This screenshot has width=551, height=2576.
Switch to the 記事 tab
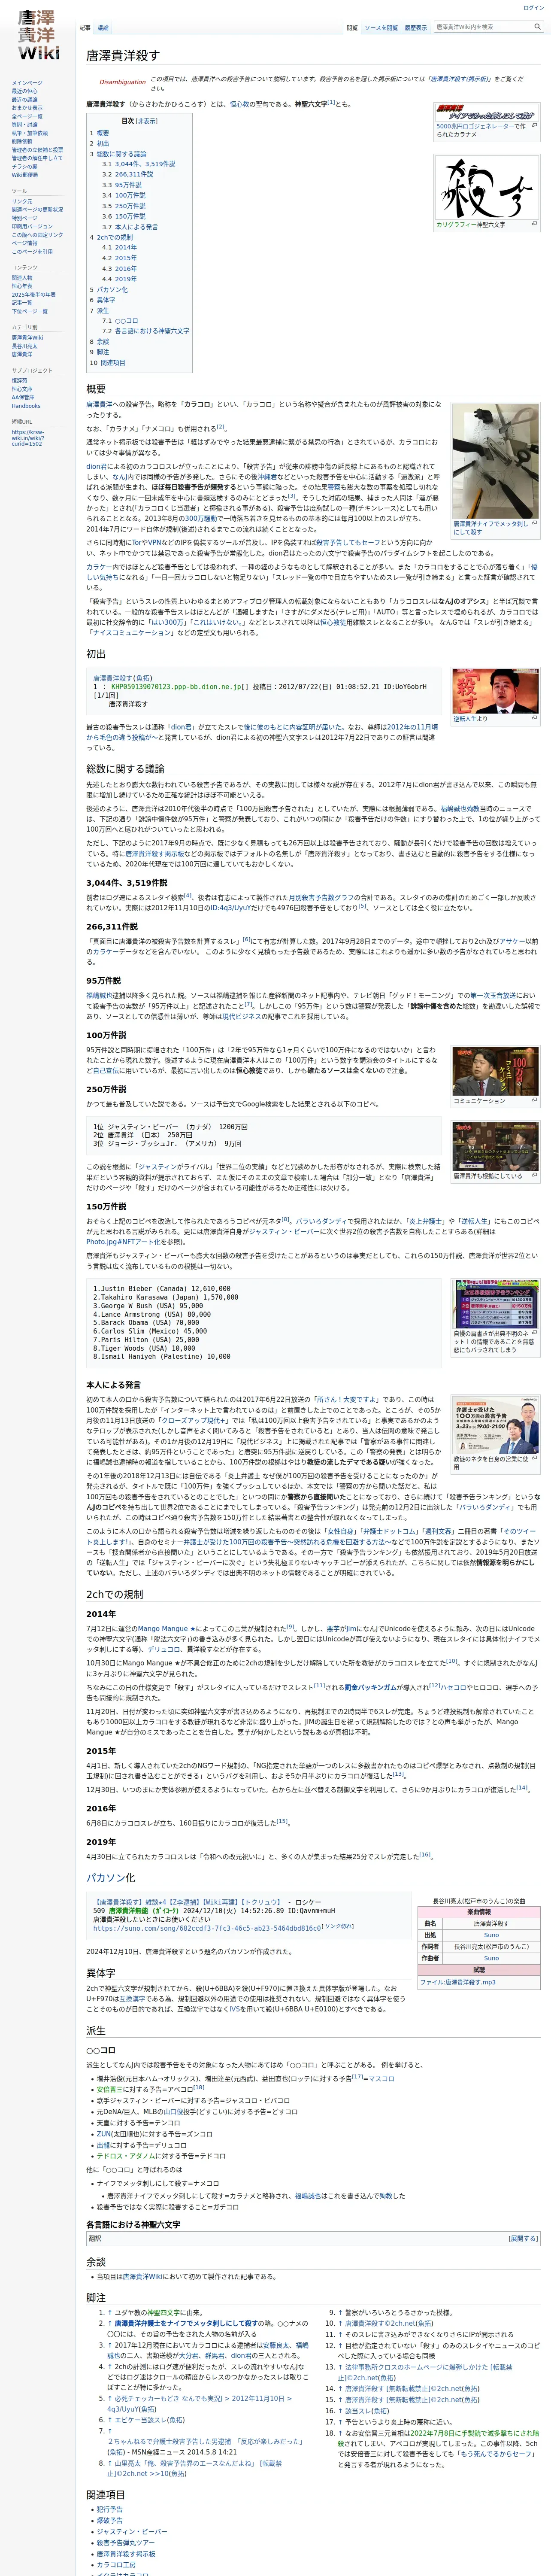click(85, 27)
